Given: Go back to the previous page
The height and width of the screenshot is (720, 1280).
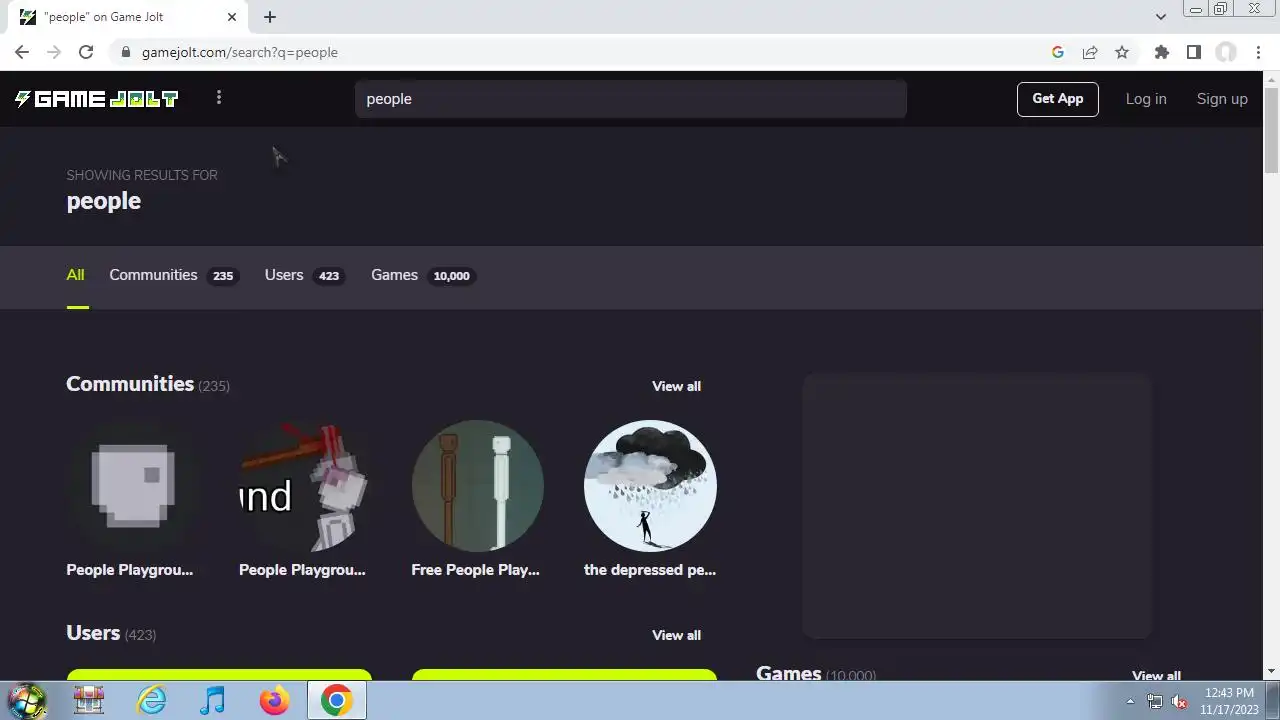Looking at the screenshot, I should click(x=22, y=52).
